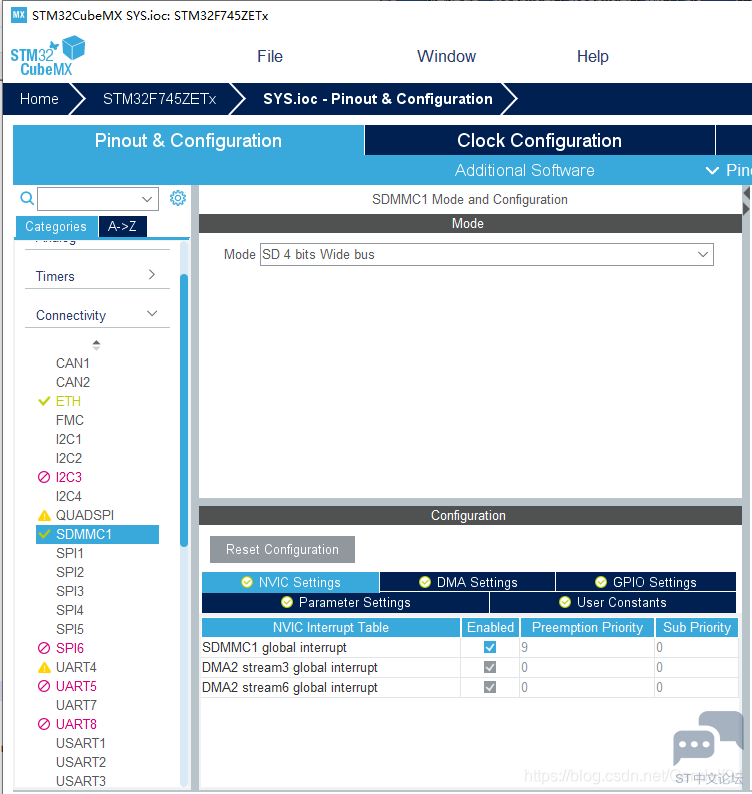Select SPI2 peripheral
Image resolution: width=752 pixels, height=794 pixels.
pos(70,572)
